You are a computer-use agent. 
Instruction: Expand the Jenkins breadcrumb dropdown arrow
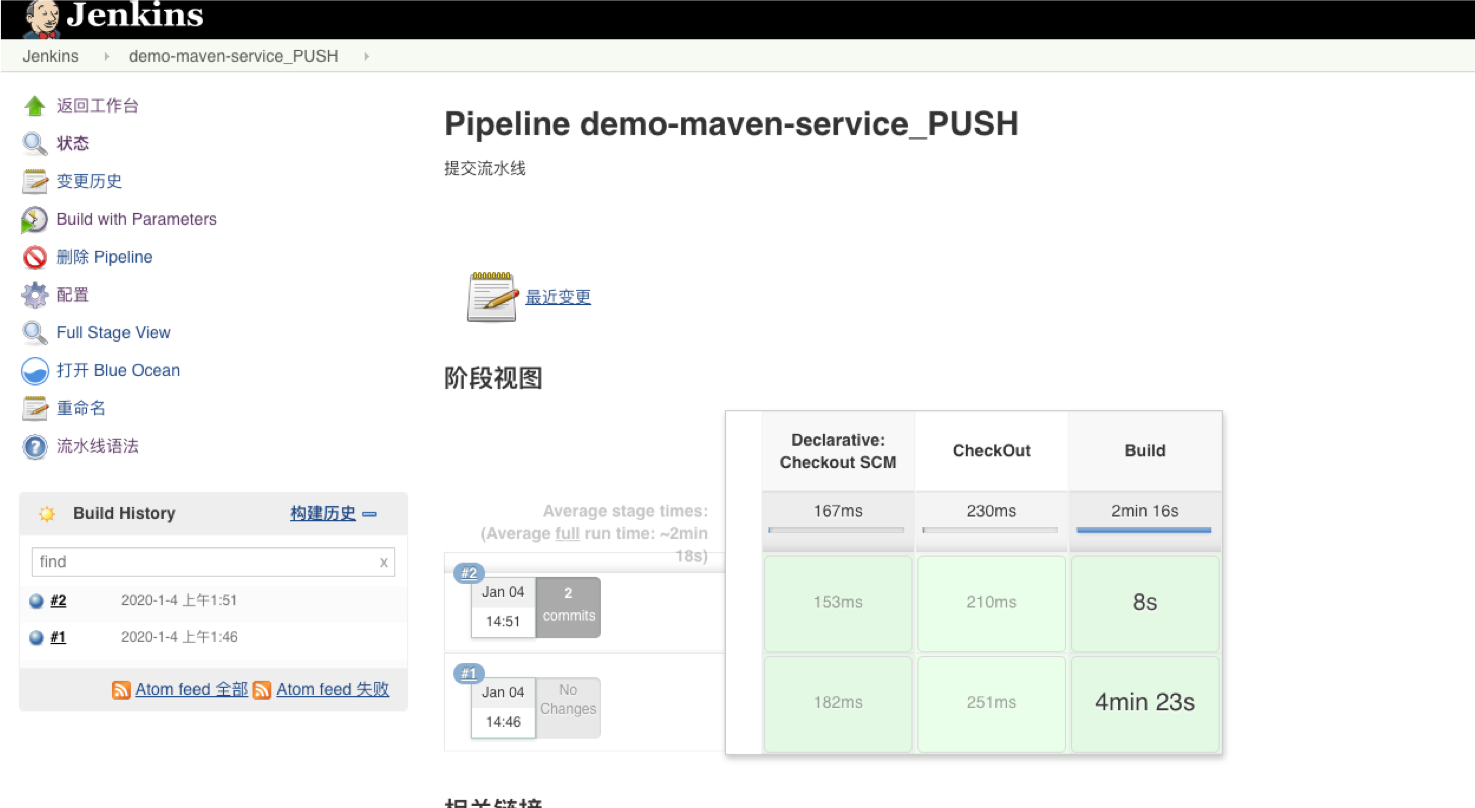[x=107, y=57]
